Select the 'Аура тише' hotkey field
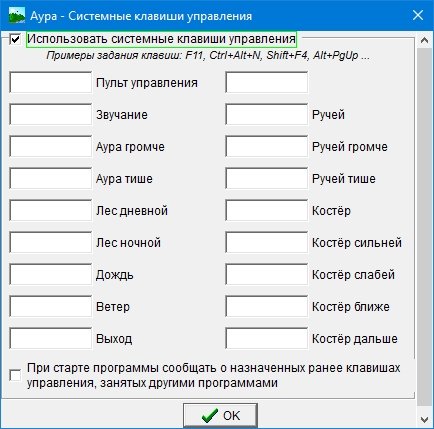The image size is (434, 429). click(x=51, y=178)
